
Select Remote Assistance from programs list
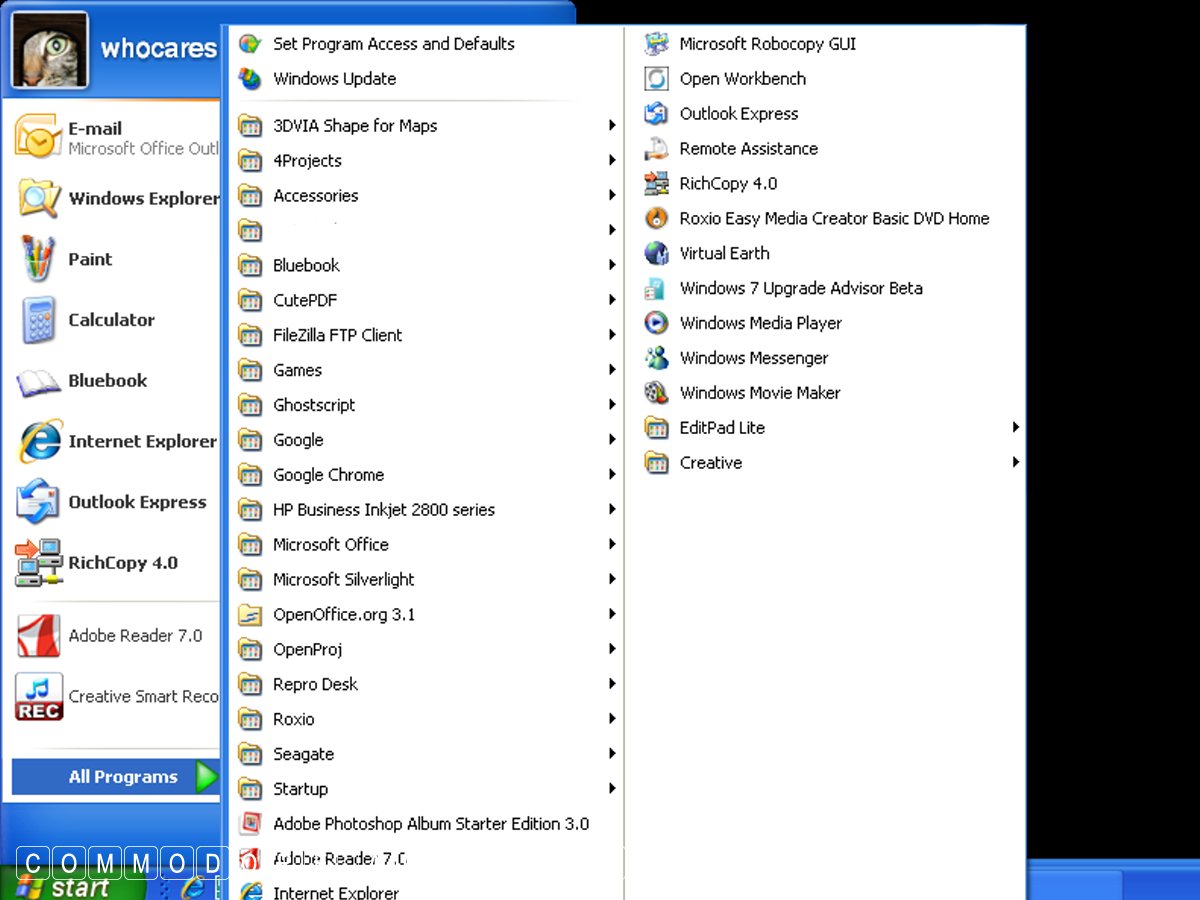click(748, 149)
